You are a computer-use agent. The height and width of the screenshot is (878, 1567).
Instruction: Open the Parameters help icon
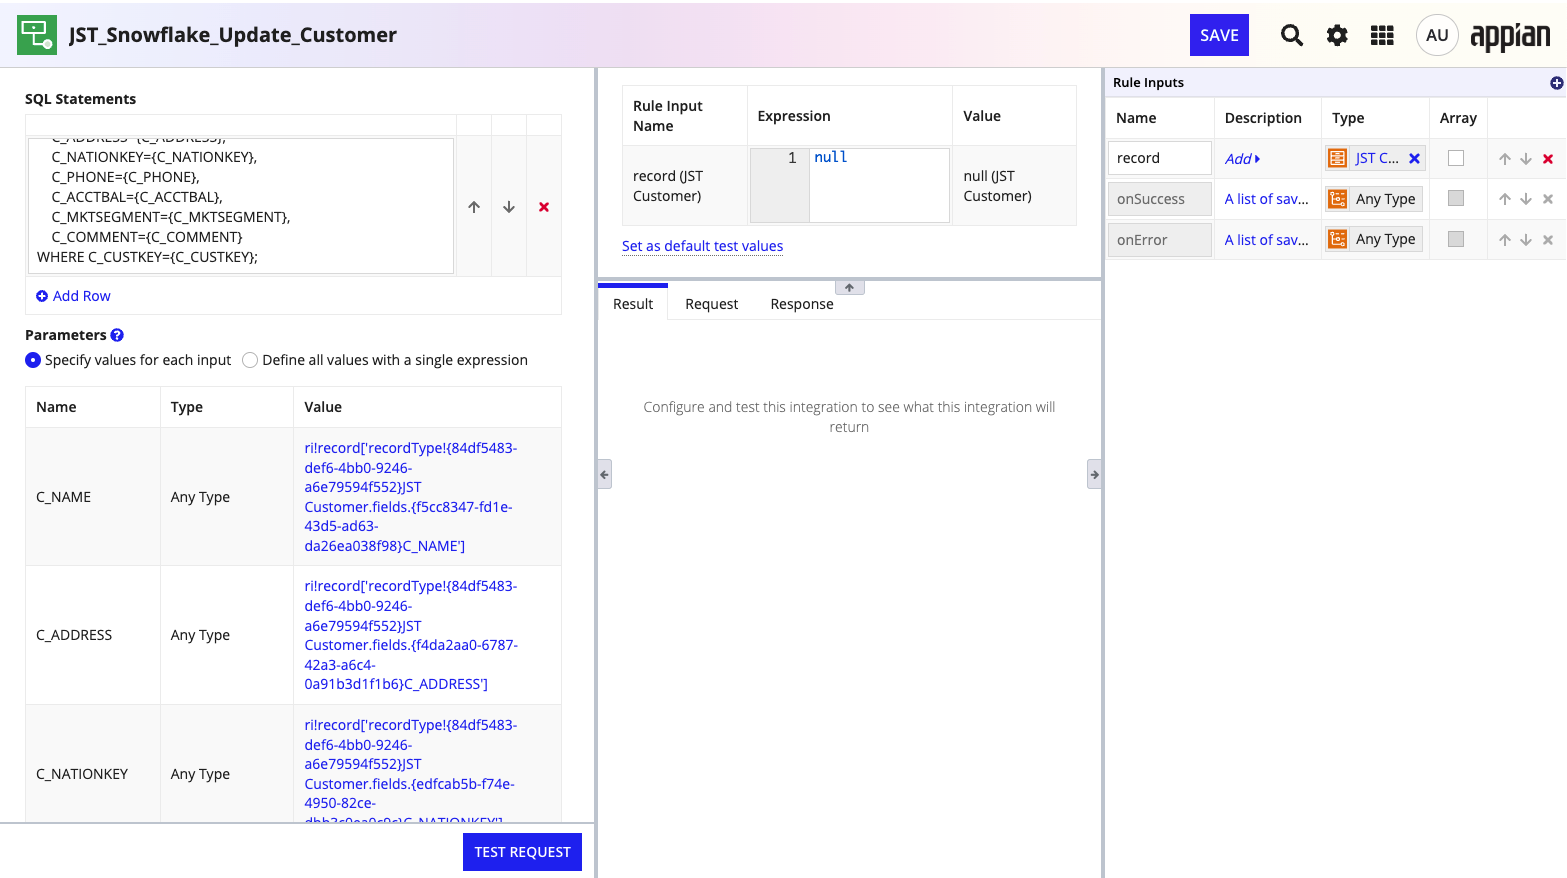click(x=117, y=335)
